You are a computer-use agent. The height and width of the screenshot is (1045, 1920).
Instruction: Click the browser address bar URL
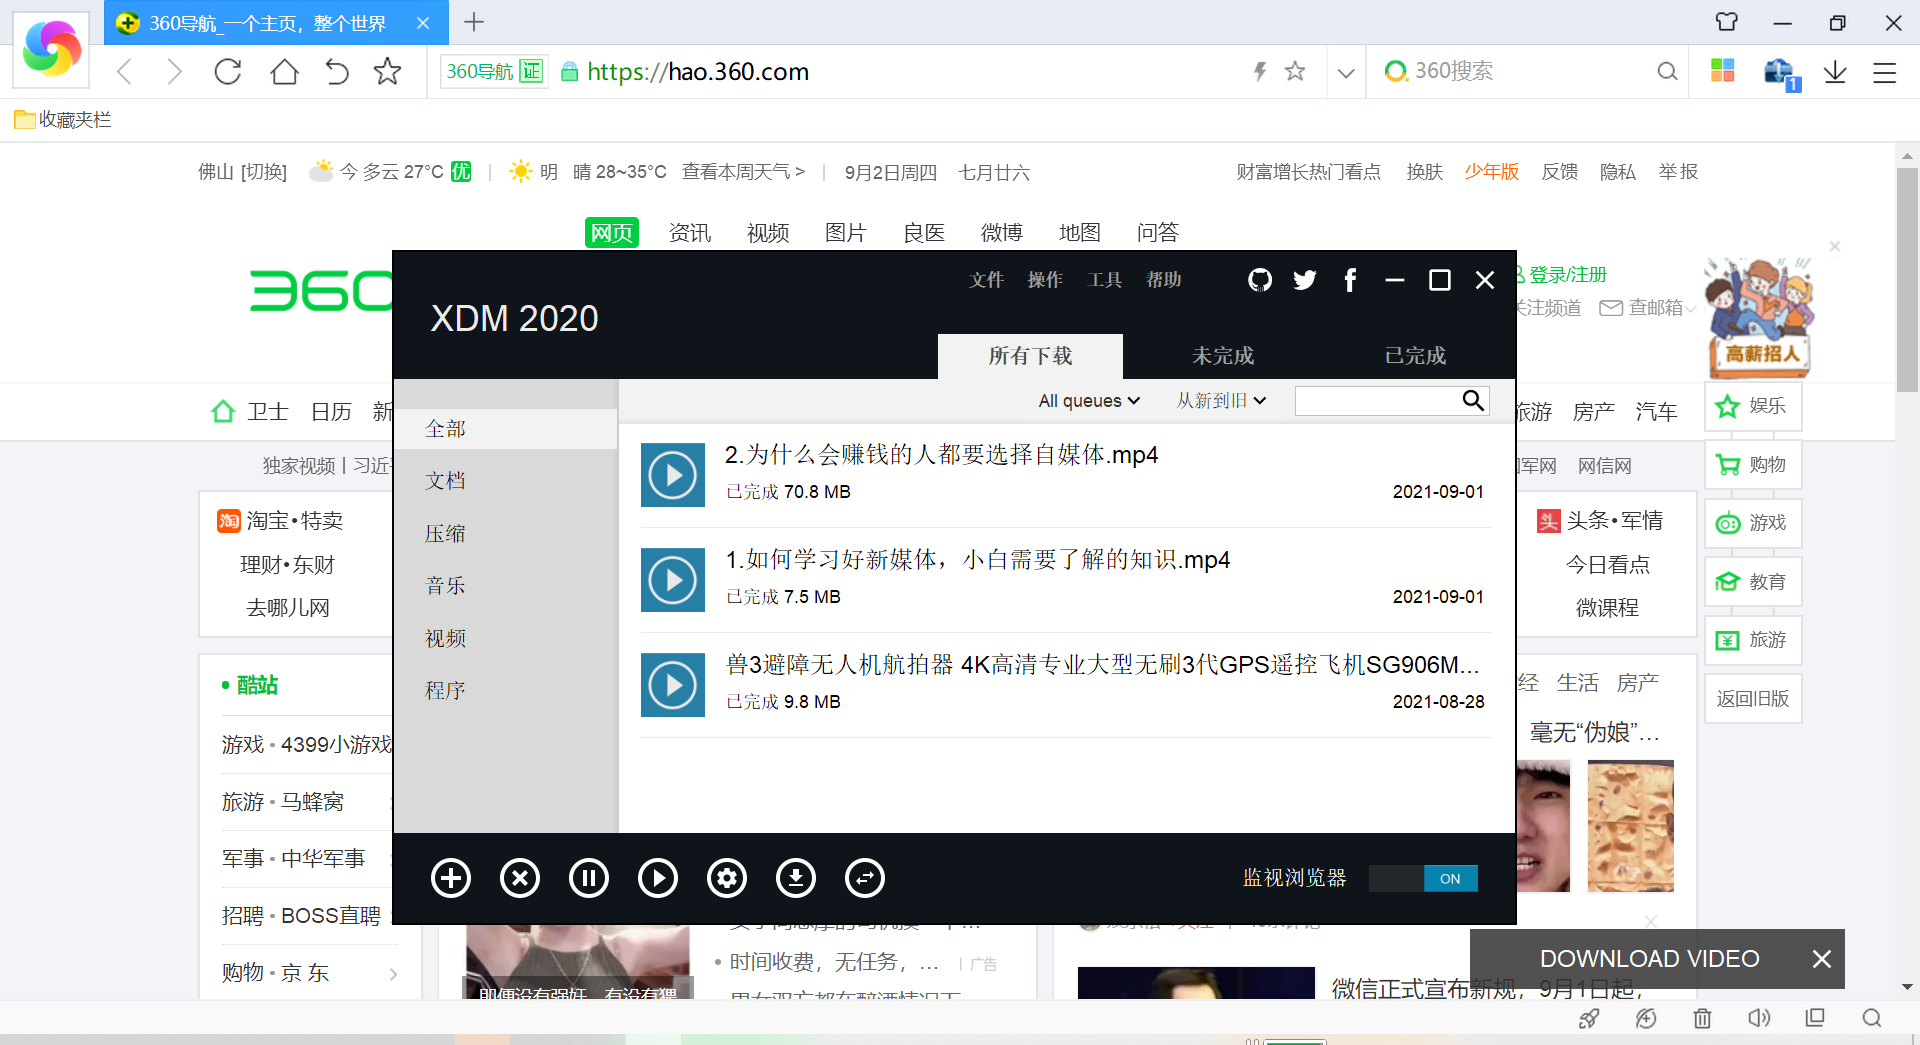coord(698,72)
